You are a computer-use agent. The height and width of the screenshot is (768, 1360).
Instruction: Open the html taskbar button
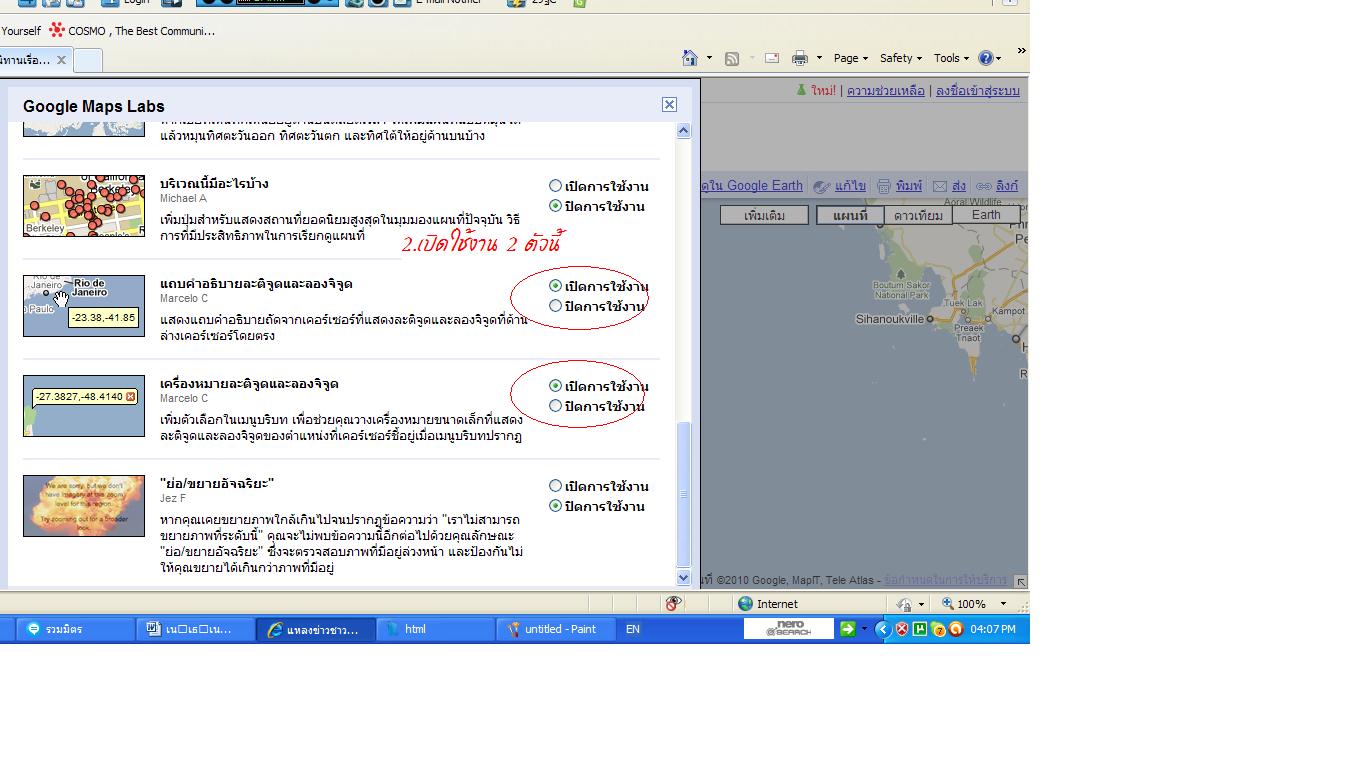click(x=436, y=629)
